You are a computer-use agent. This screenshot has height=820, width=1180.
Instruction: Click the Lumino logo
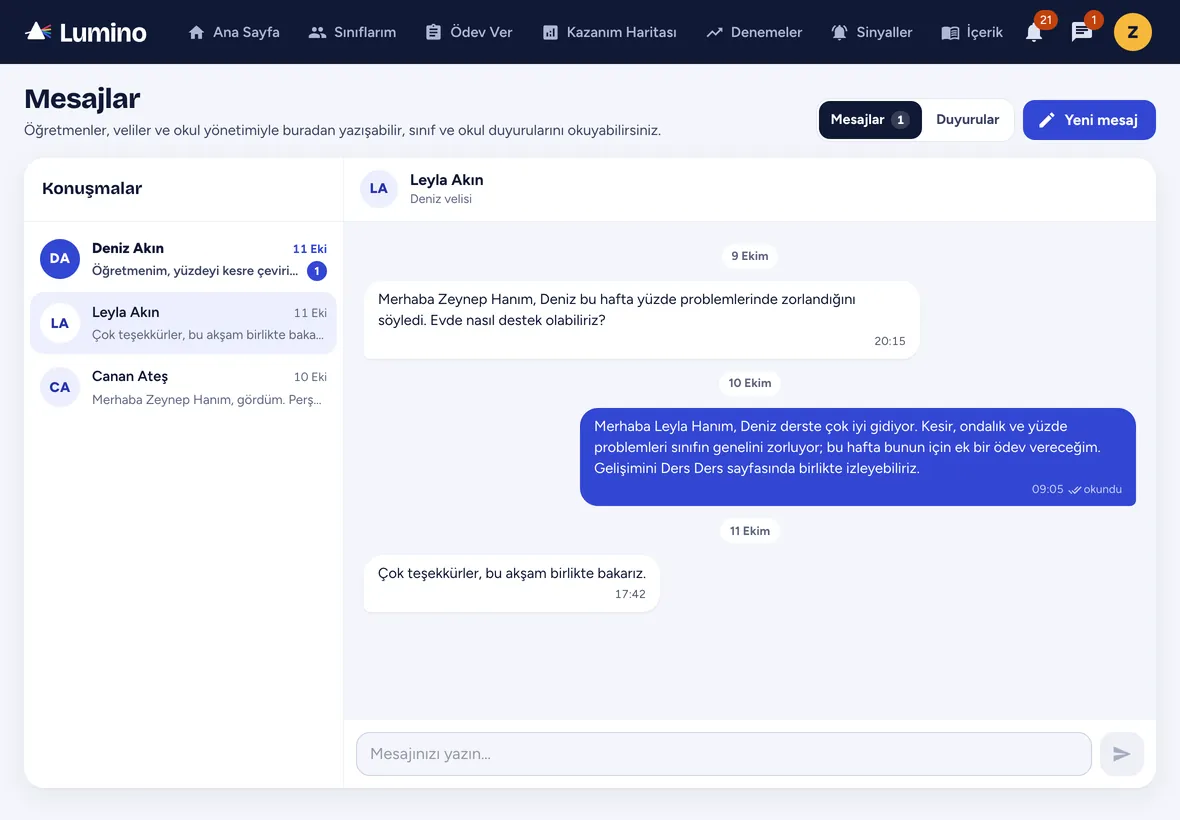pos(86,32)
